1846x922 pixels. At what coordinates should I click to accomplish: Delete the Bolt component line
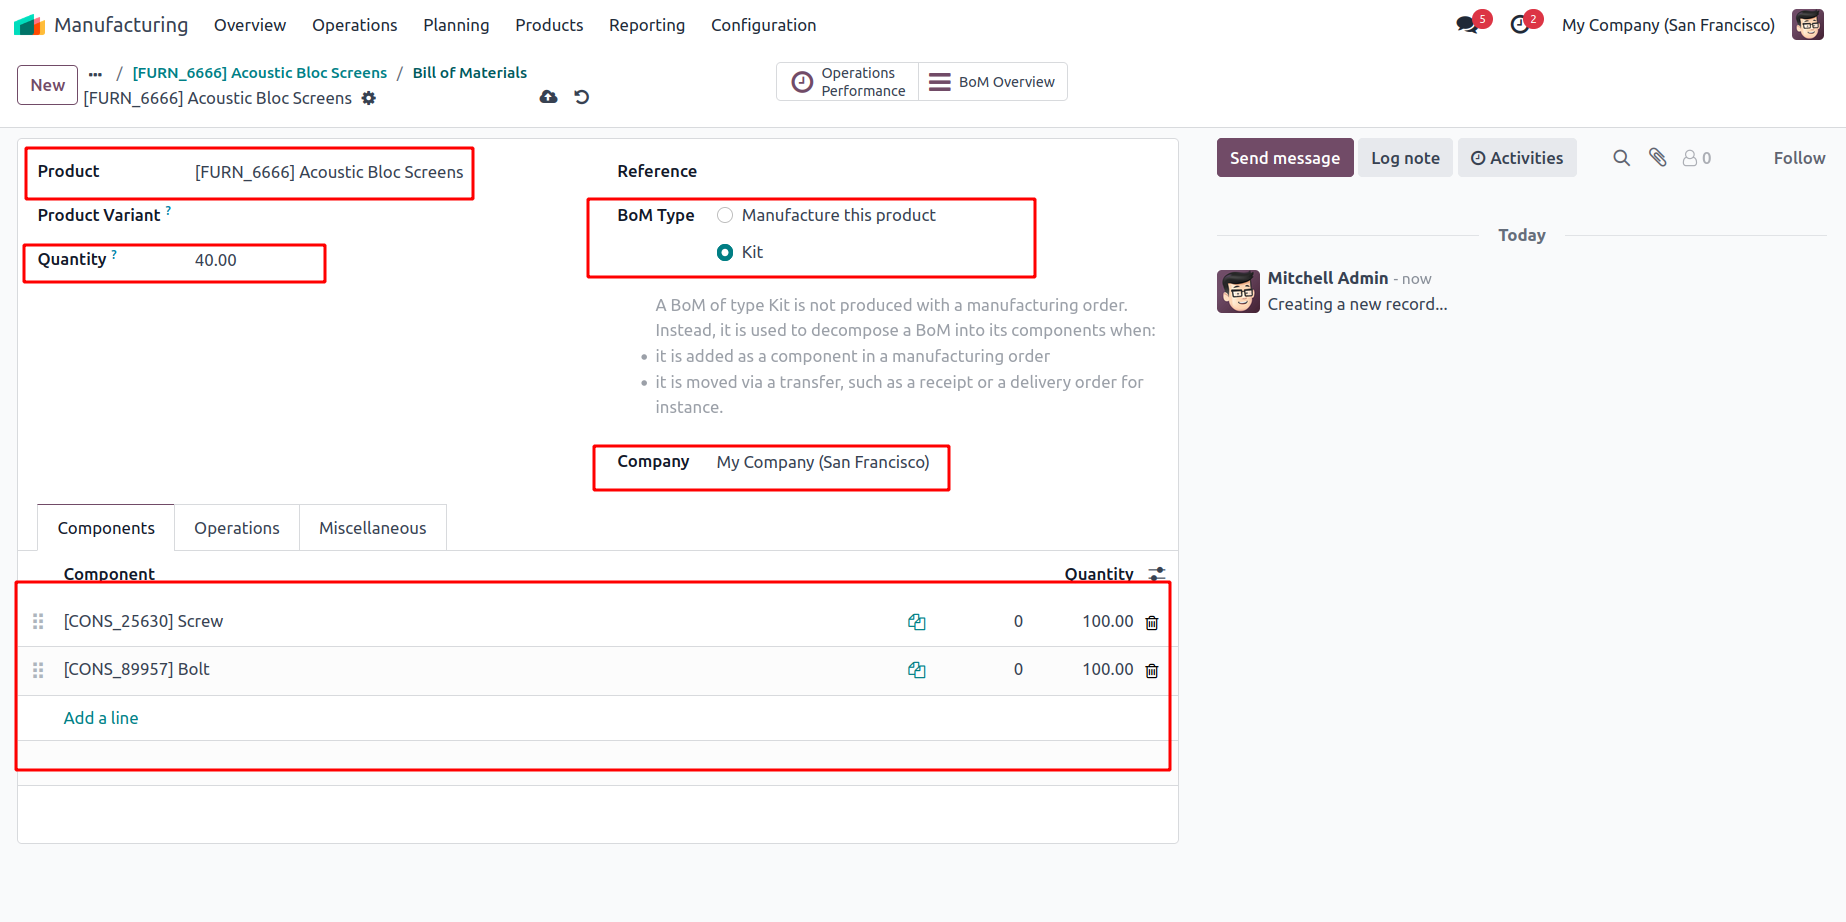(x=1152, y=670)
